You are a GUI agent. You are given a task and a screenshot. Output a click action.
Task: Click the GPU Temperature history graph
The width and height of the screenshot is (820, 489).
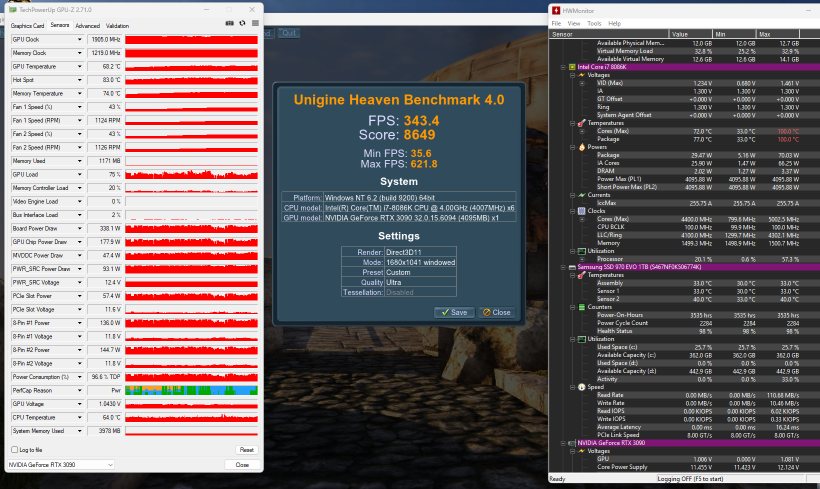point(191,66)
